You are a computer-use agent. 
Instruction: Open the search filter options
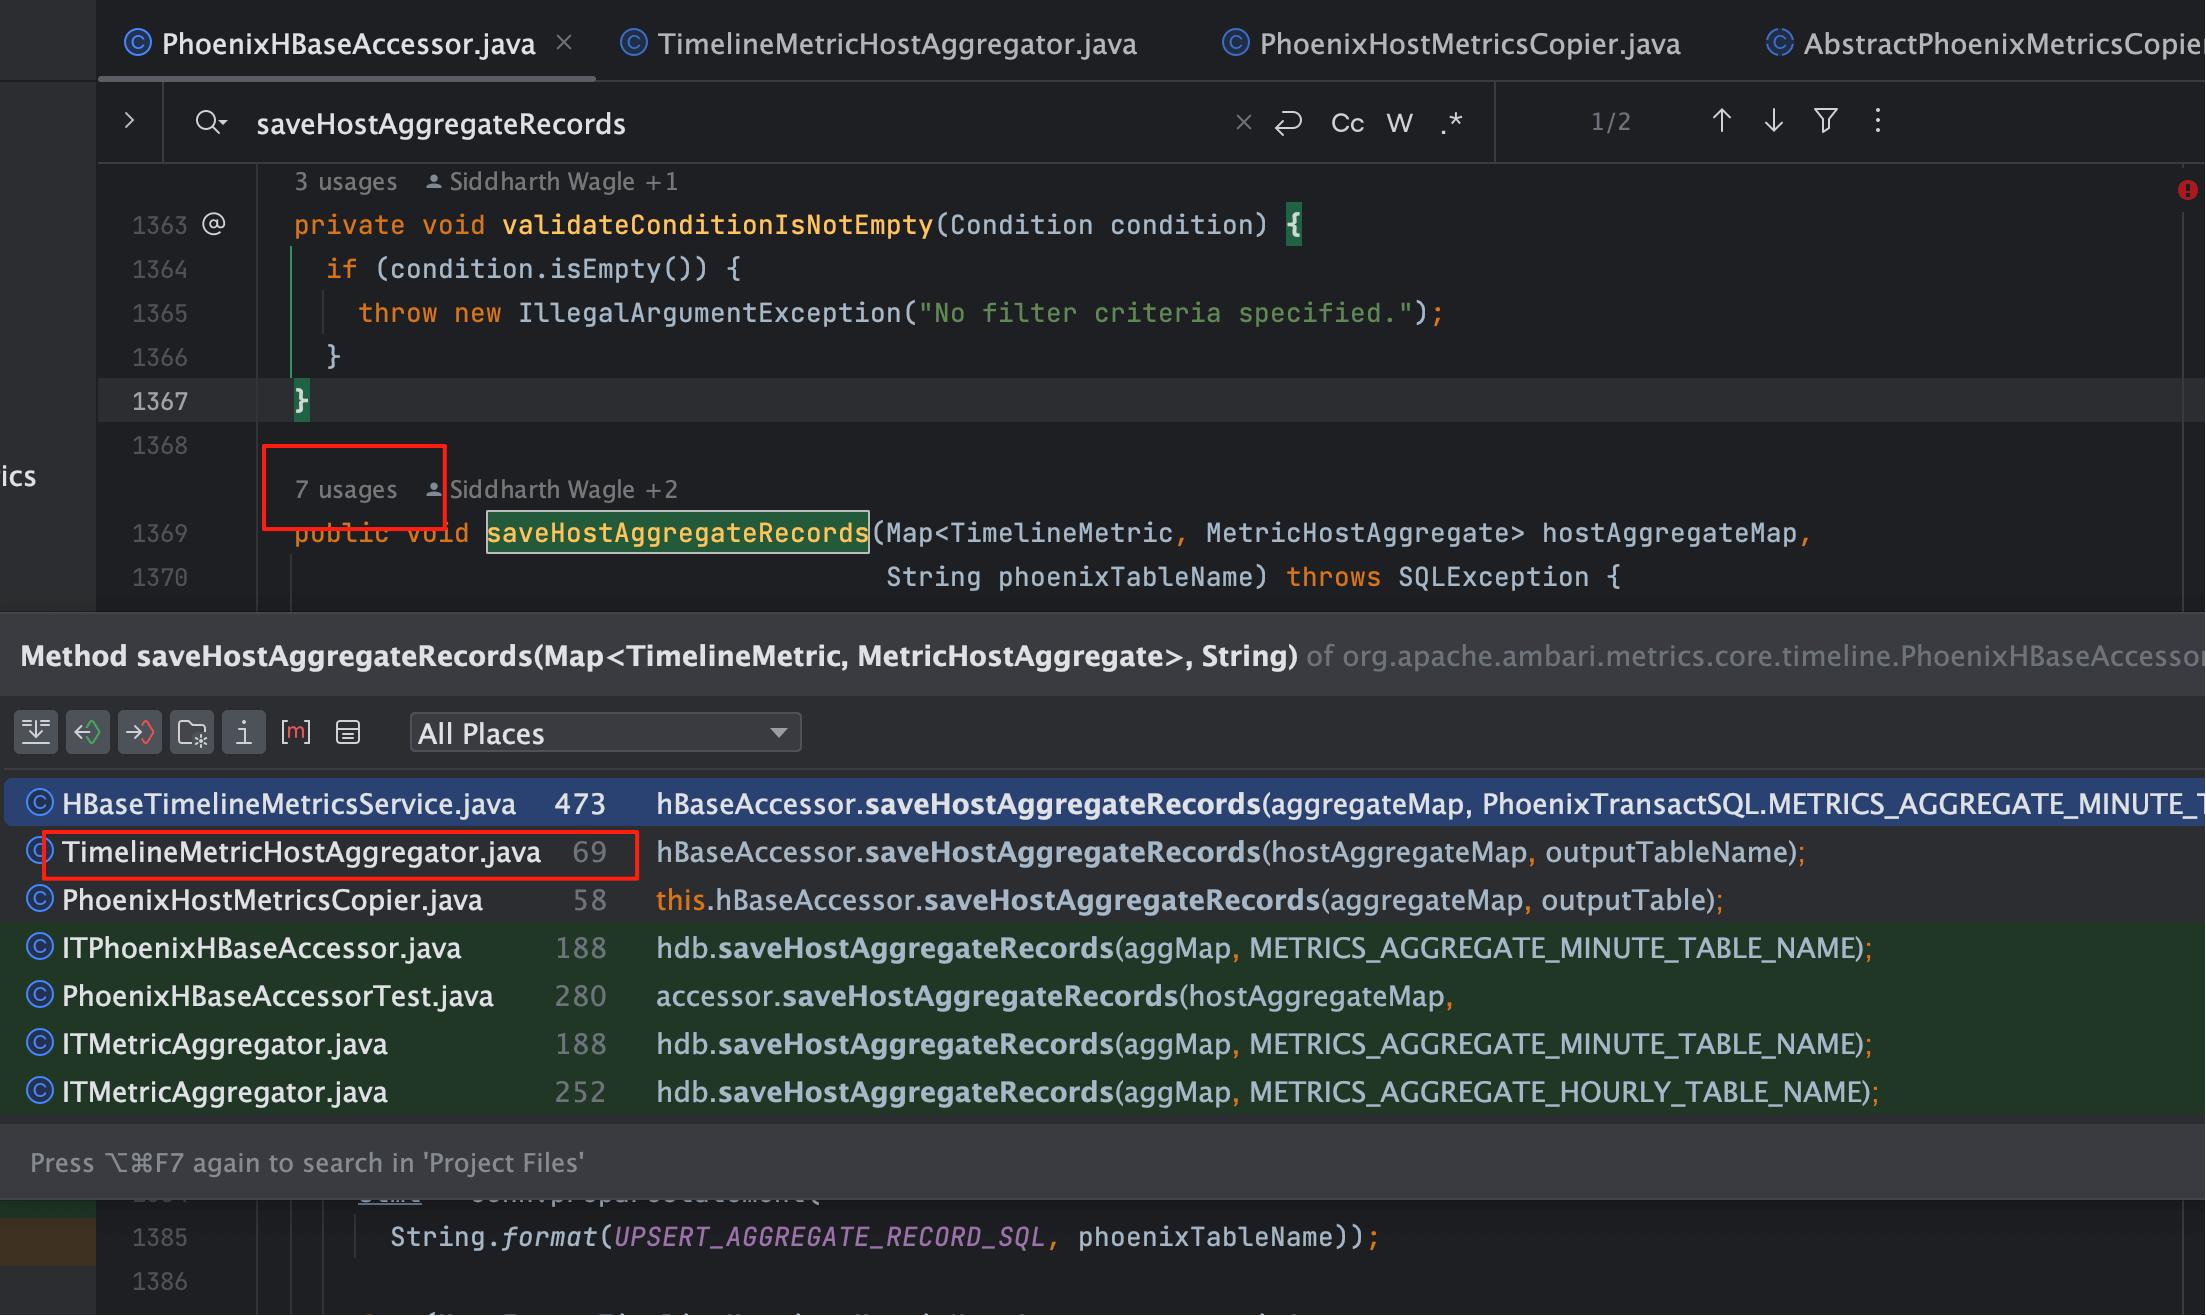click(x=1825, y=121)
